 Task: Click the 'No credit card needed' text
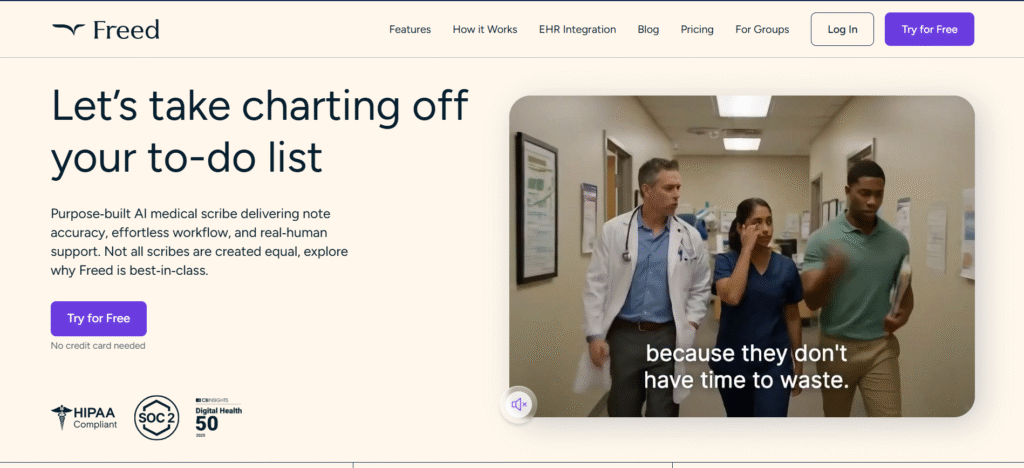[98, 346]
